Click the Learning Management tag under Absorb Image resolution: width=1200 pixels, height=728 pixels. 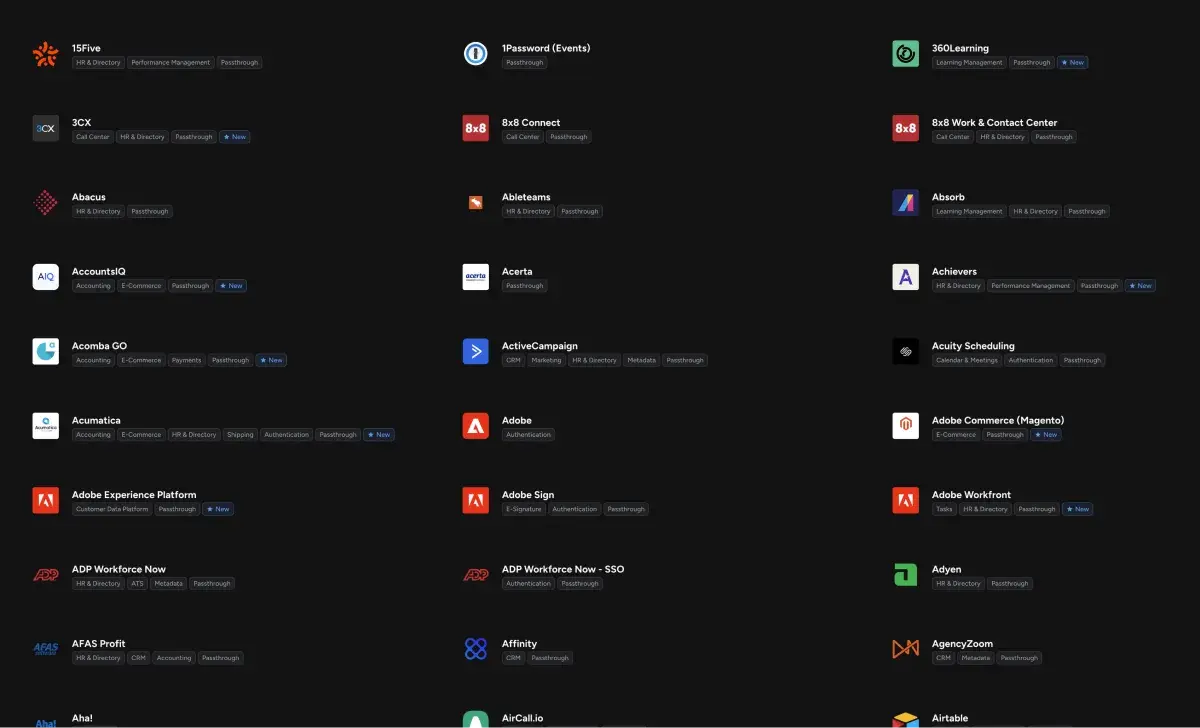[x=969, y=212]
